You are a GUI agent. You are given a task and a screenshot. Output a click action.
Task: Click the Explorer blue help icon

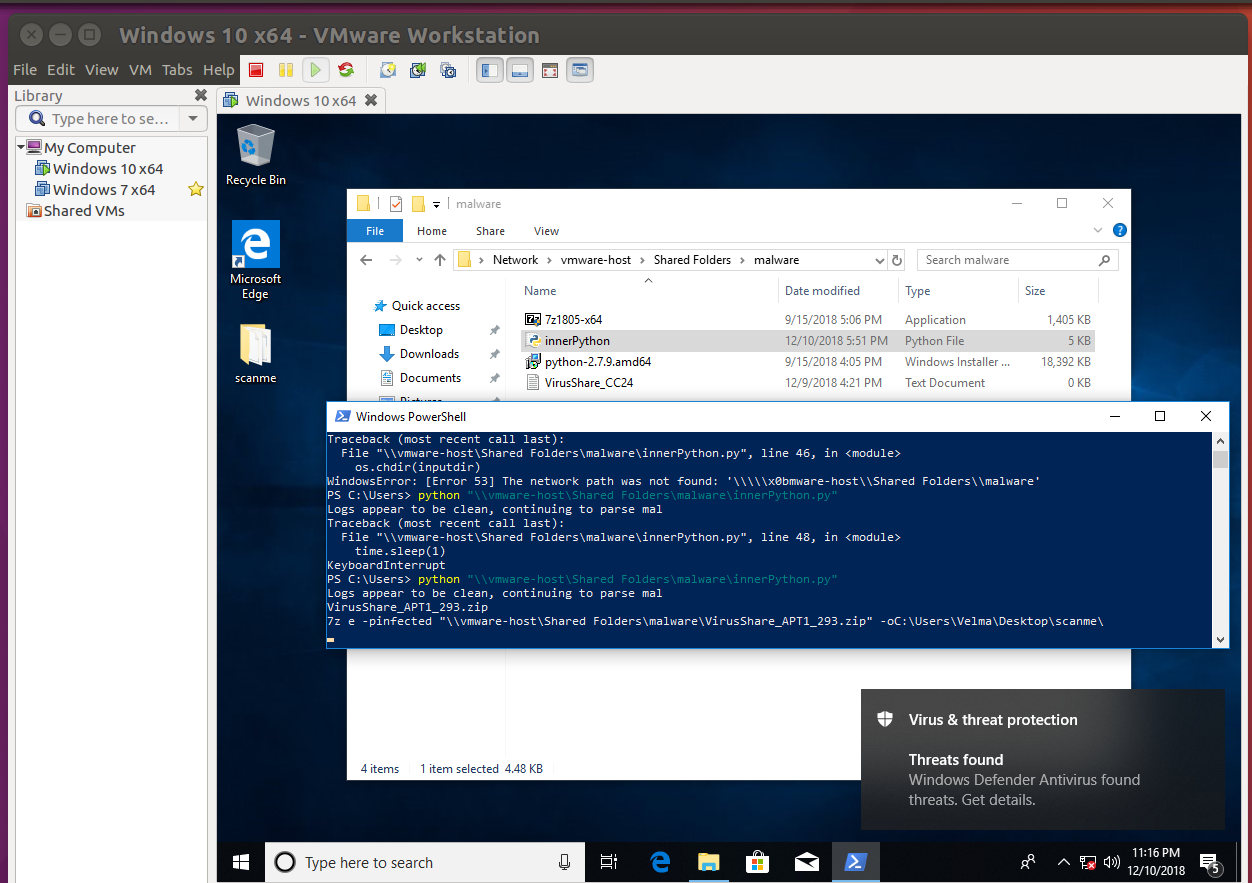click(x=1120, y=231)
